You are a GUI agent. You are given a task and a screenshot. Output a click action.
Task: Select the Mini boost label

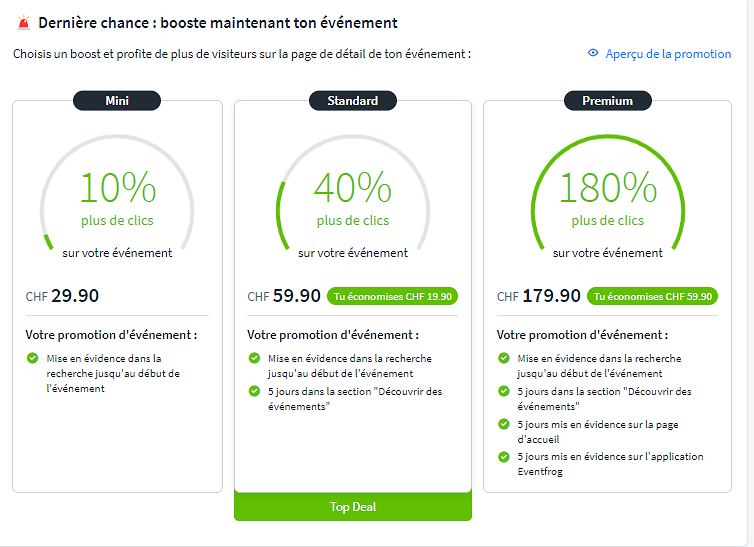point(117,100)
